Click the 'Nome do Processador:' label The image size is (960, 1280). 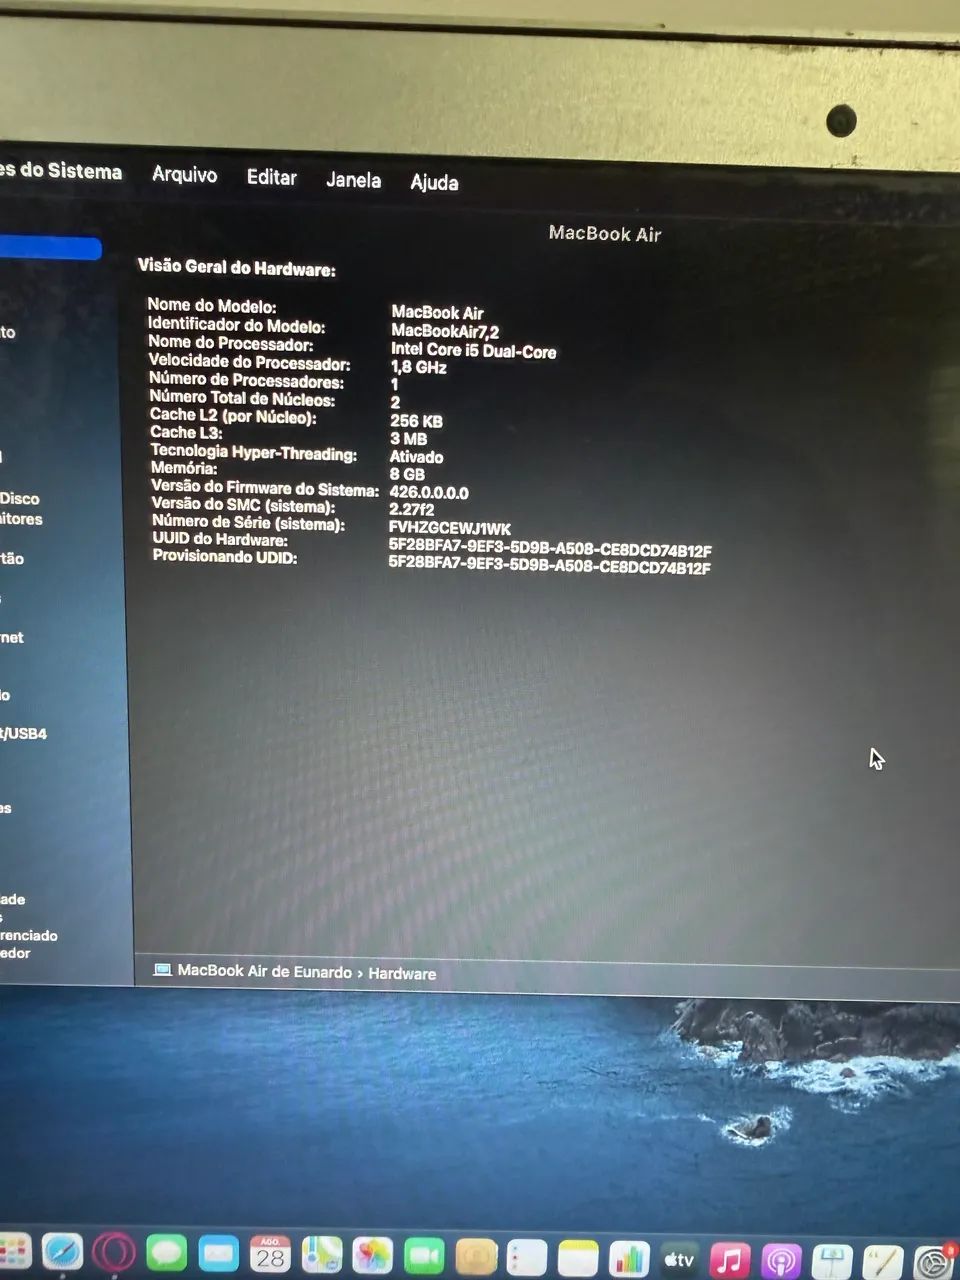coord(230,343)
